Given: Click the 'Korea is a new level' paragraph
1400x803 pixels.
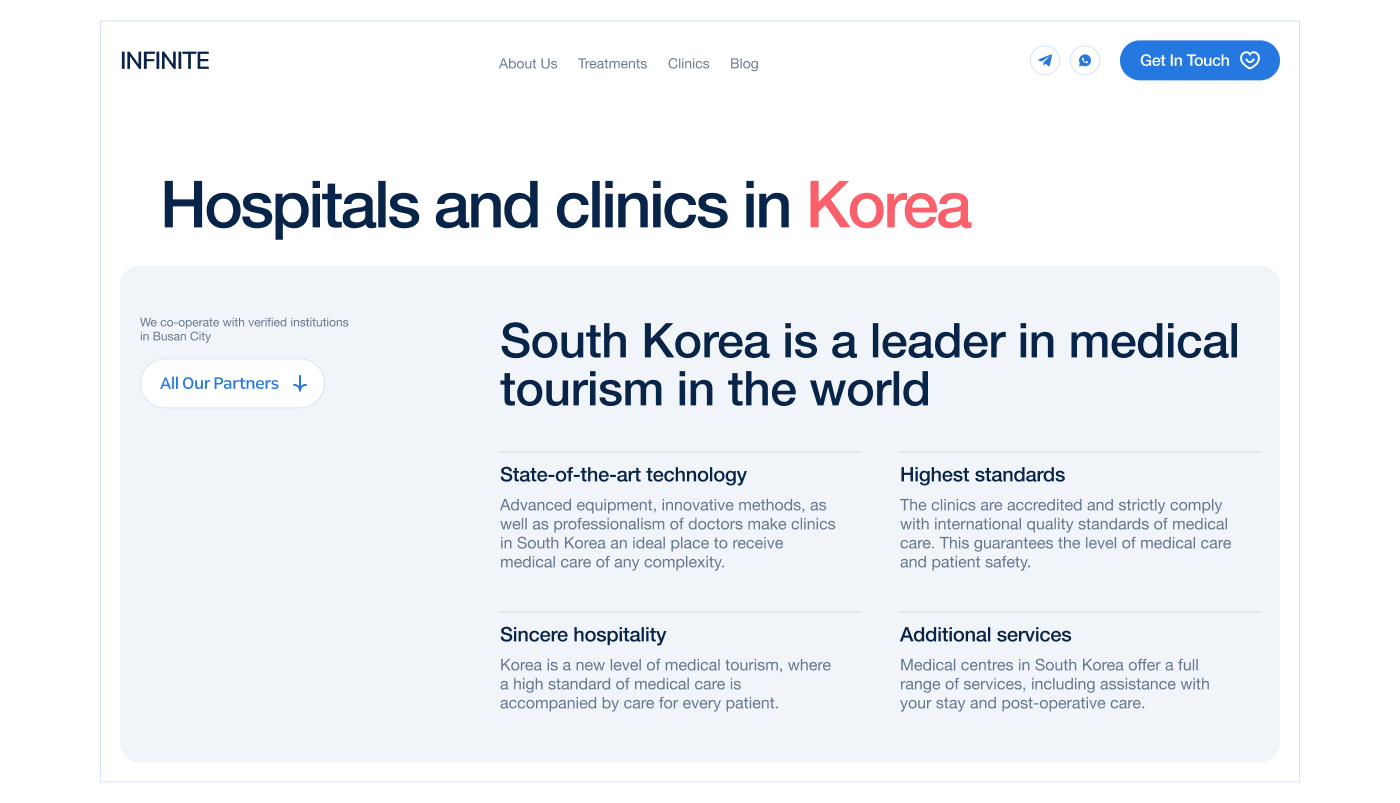Looking at the screenshot, I should click(x=665, y=684).
